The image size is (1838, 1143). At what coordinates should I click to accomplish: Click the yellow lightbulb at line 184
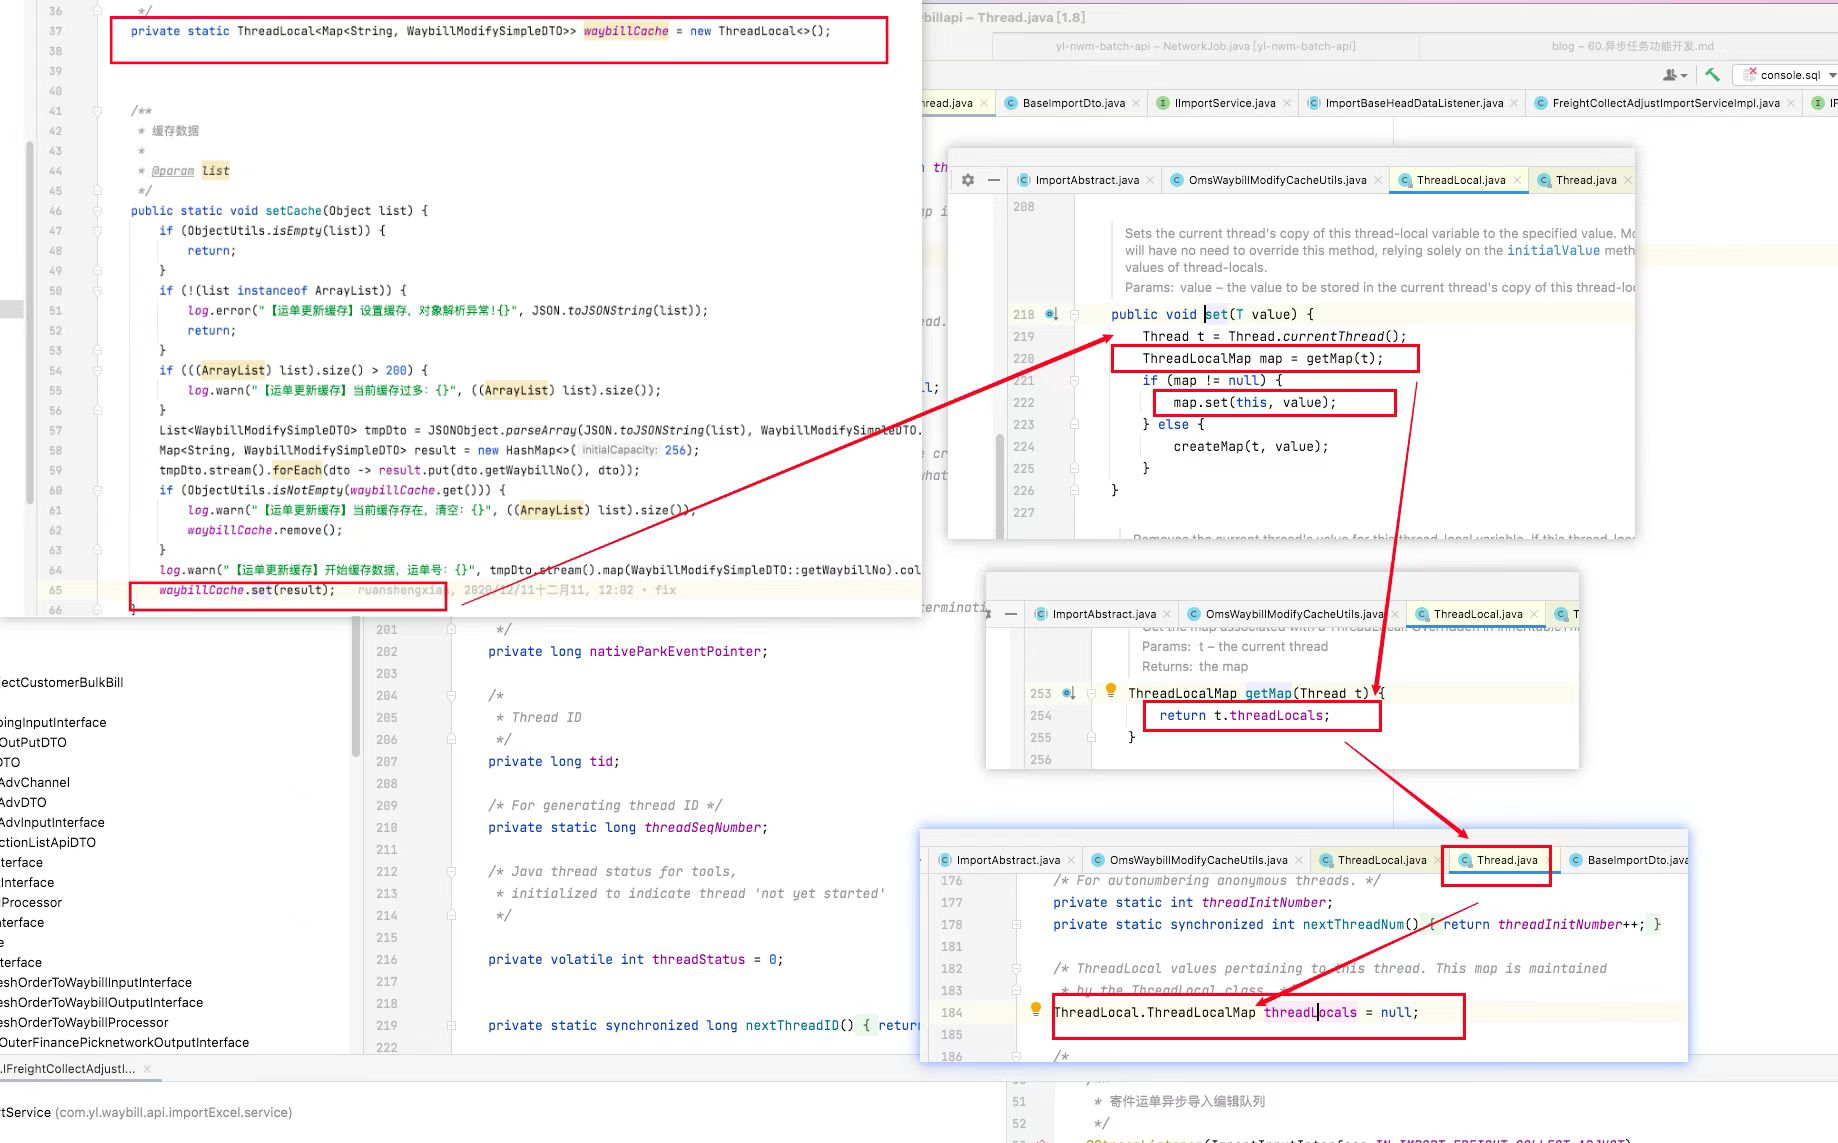1036,1009
